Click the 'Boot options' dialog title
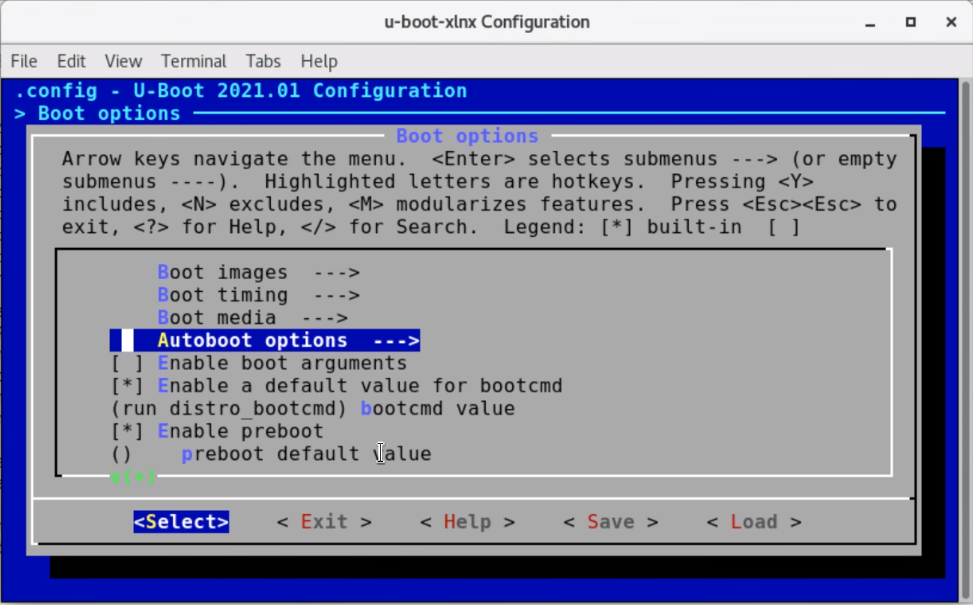Image resolution: width=973 pixels, height=605 pixels. pyautogui.click(x=467, y=136)
